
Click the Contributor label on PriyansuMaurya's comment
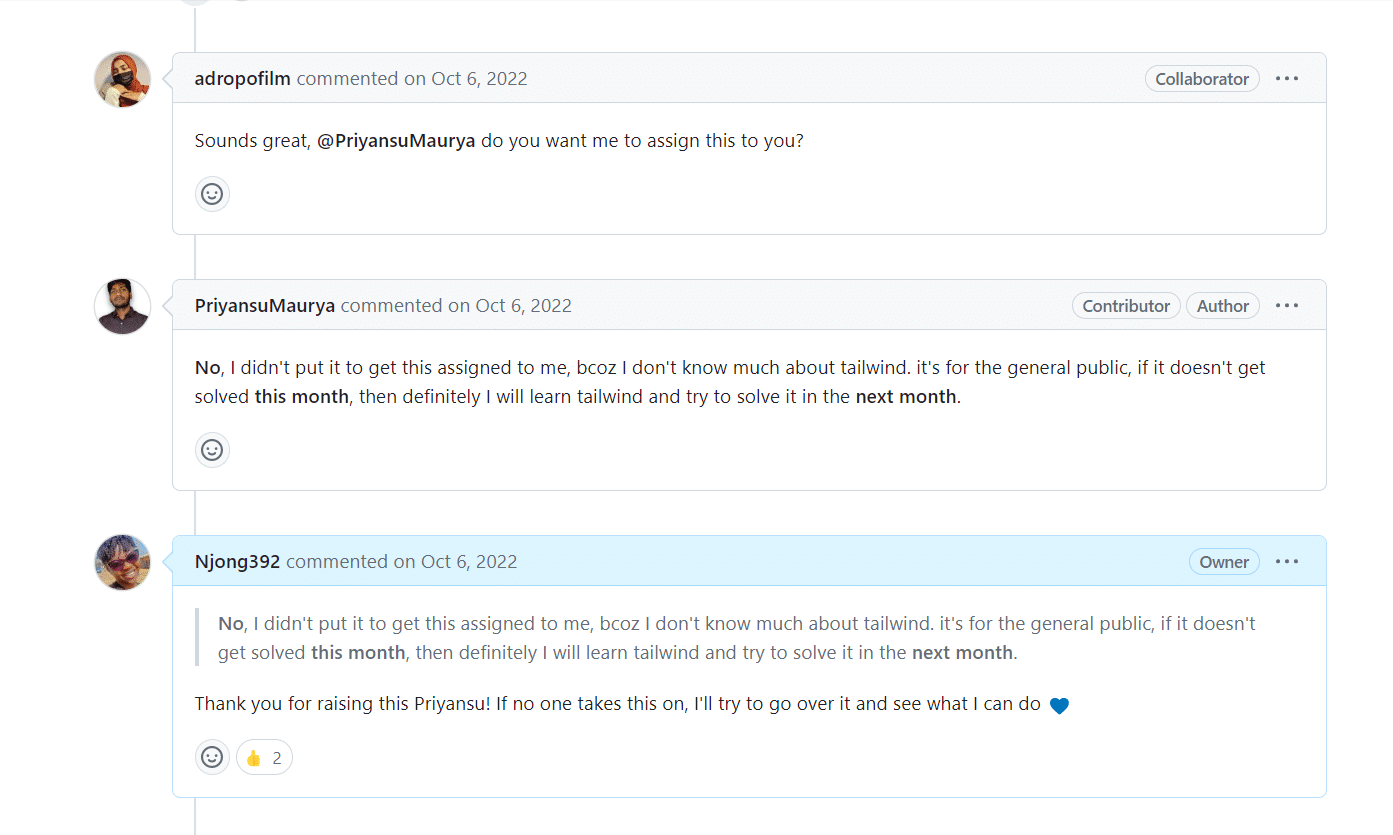[1126, 305]
